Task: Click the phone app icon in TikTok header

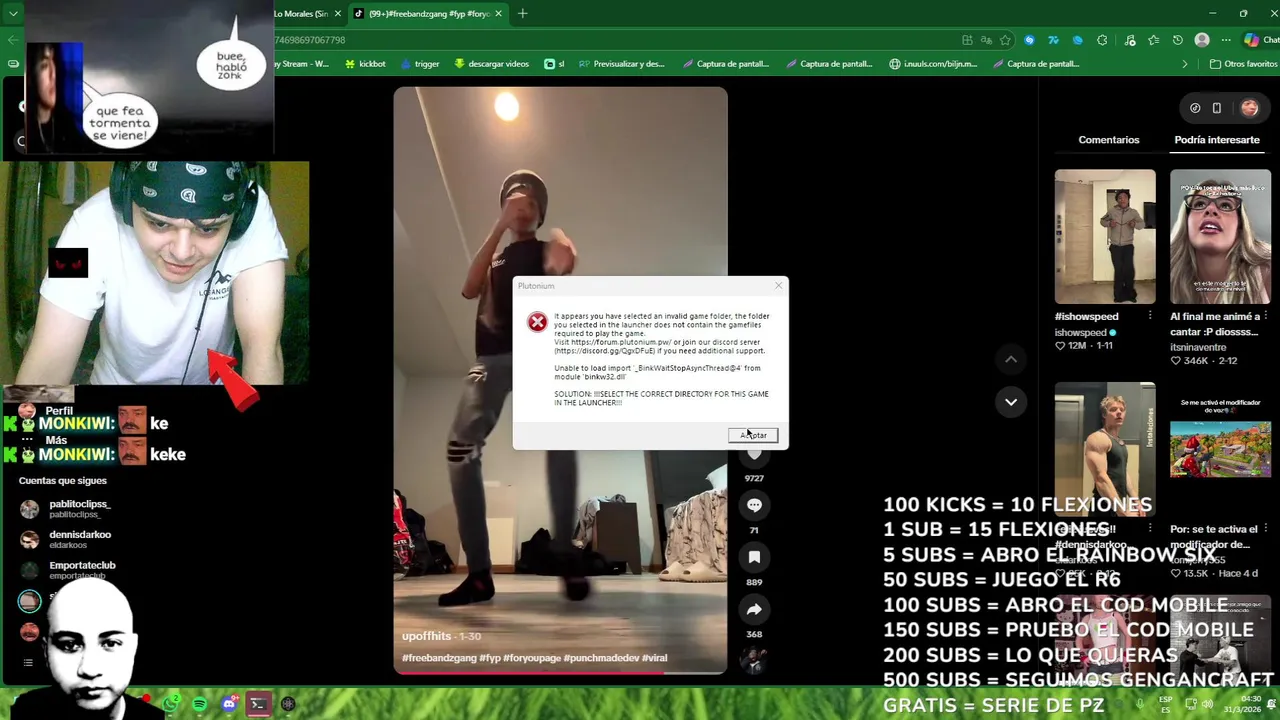Action: 1217,108
